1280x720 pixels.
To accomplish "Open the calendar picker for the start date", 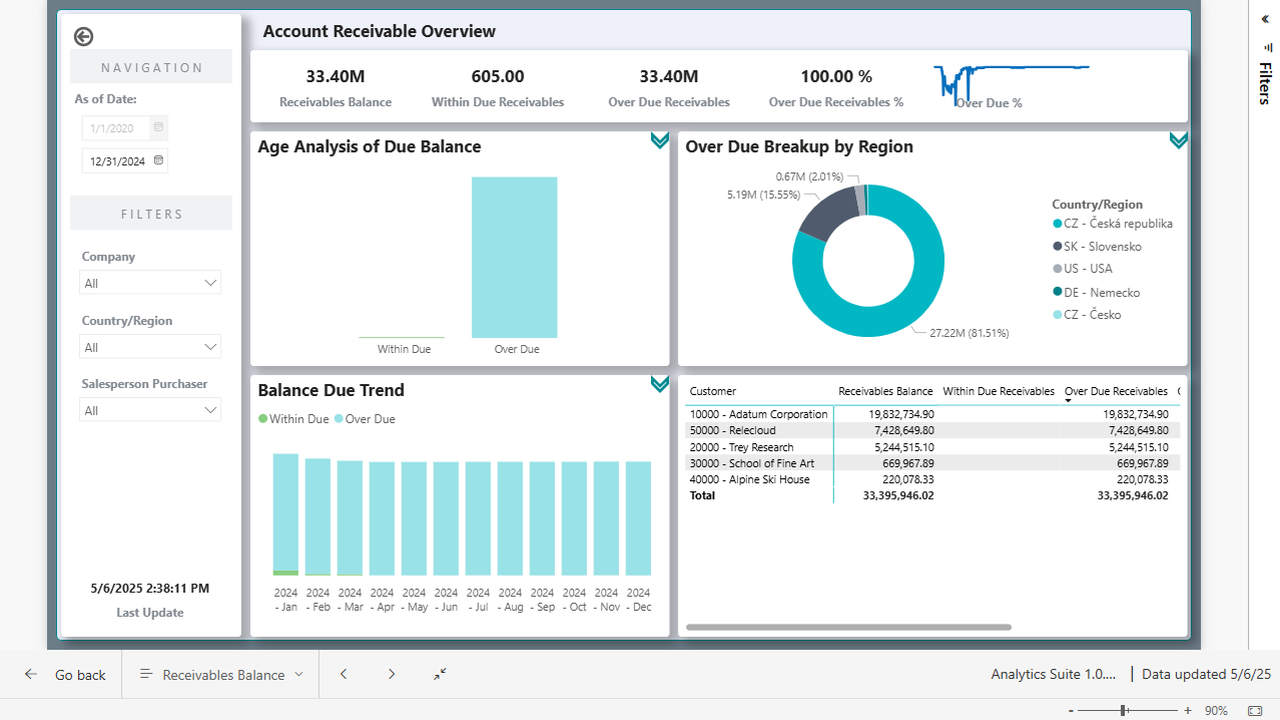I will pos(158,128).
